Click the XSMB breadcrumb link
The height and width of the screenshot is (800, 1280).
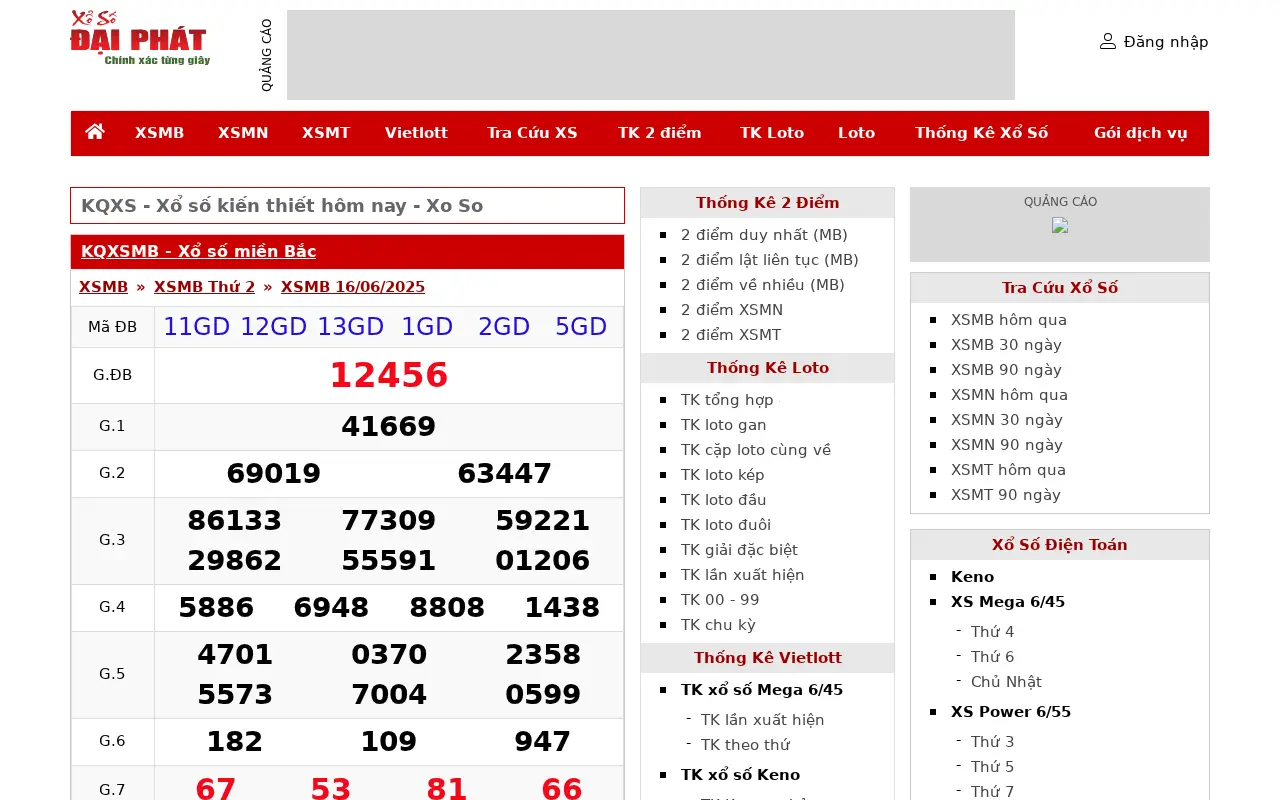(103, 287)
